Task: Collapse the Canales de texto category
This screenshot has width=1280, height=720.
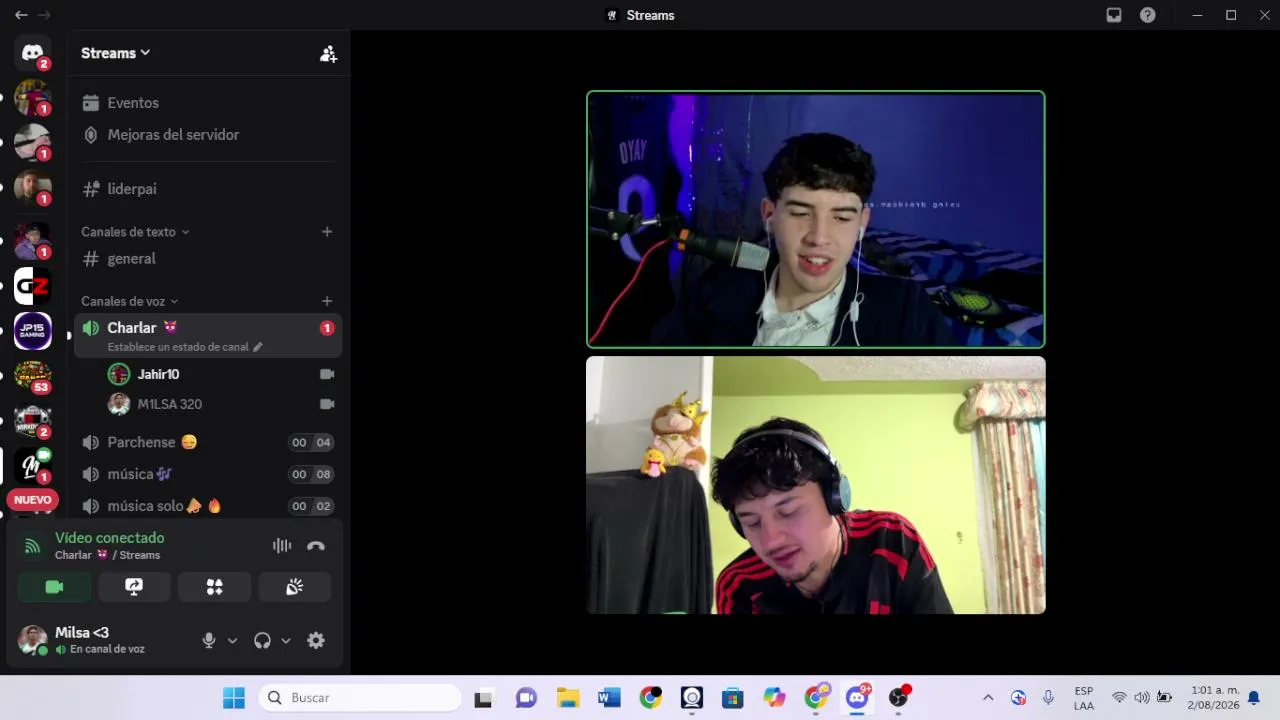Action: (135, 232)
